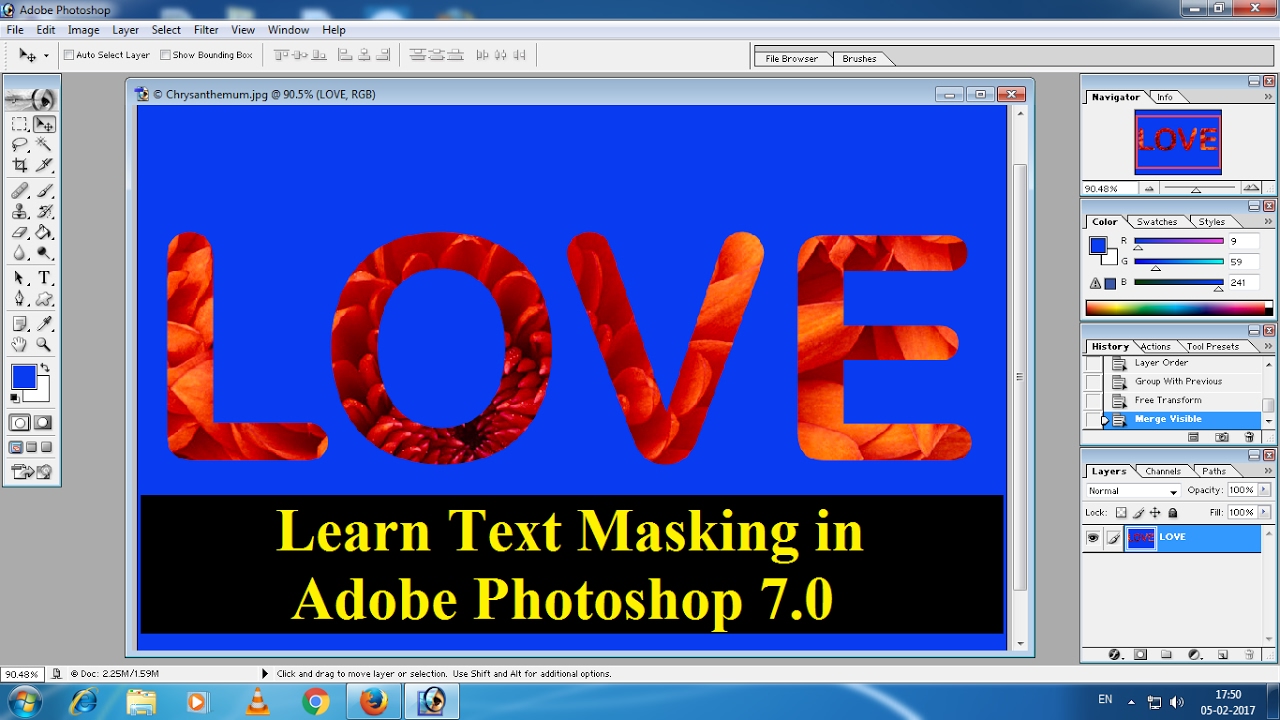
Task: Enable Auto Select Layer checkbox
Action: tap(69, 55)
